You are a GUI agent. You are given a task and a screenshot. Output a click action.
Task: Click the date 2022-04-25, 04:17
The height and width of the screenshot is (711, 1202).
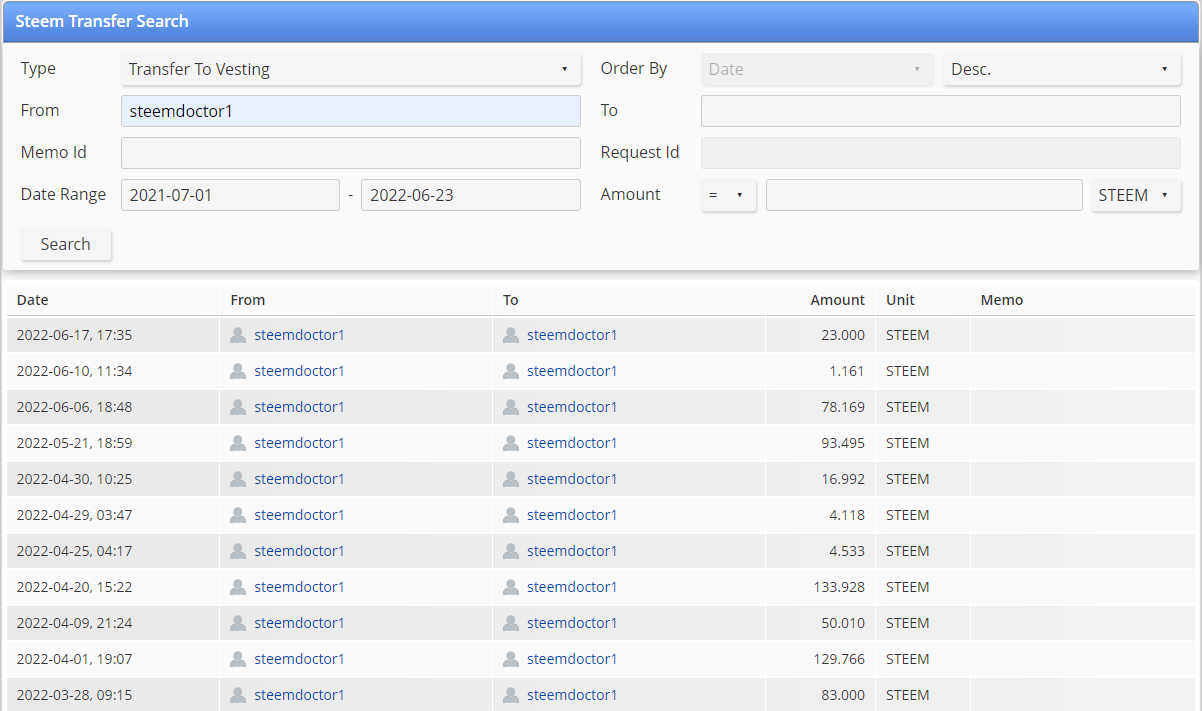tap(74, 551)
